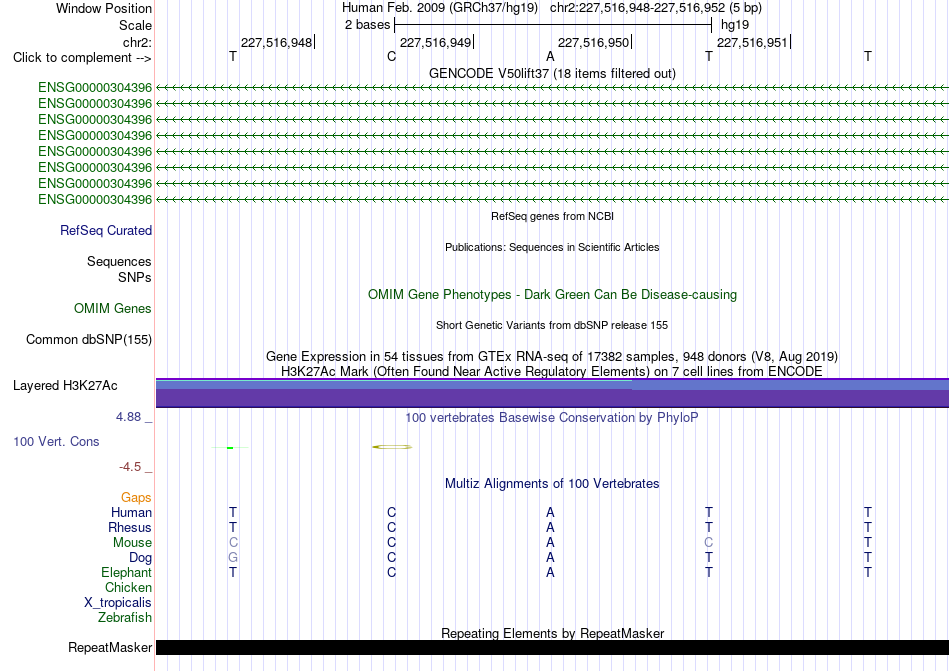Click GTEx Gene Expression track heading
Image resolution: width=950 pixels, height=671 pixels.
point(552,356)
